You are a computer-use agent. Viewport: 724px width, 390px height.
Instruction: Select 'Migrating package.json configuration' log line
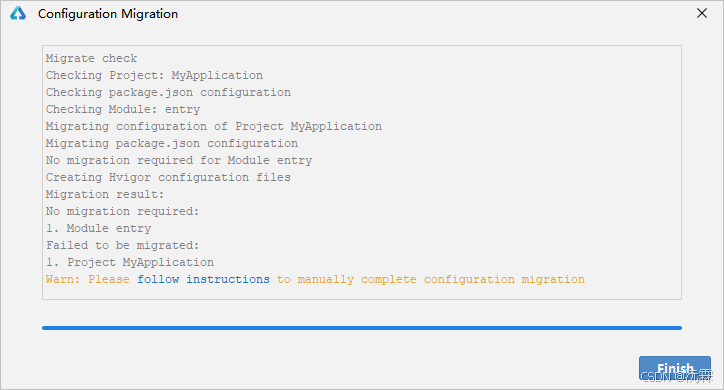pos(172,144)
